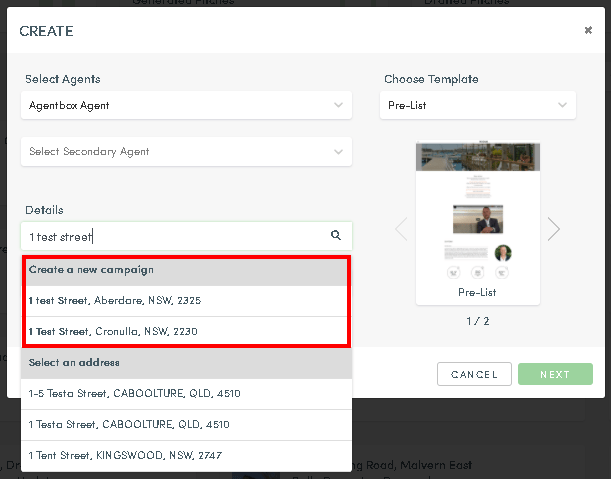
Task: Click the Select an address header
Action: [x=186, y=362]
